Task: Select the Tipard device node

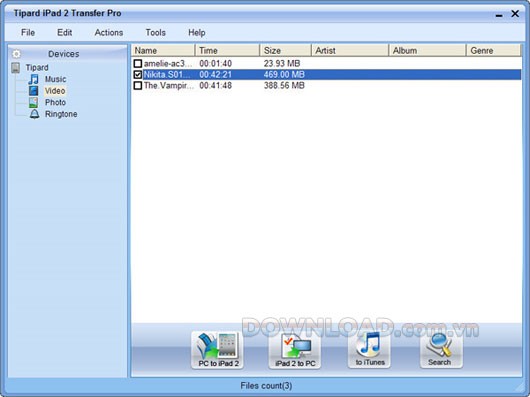Action: [37, 68]
